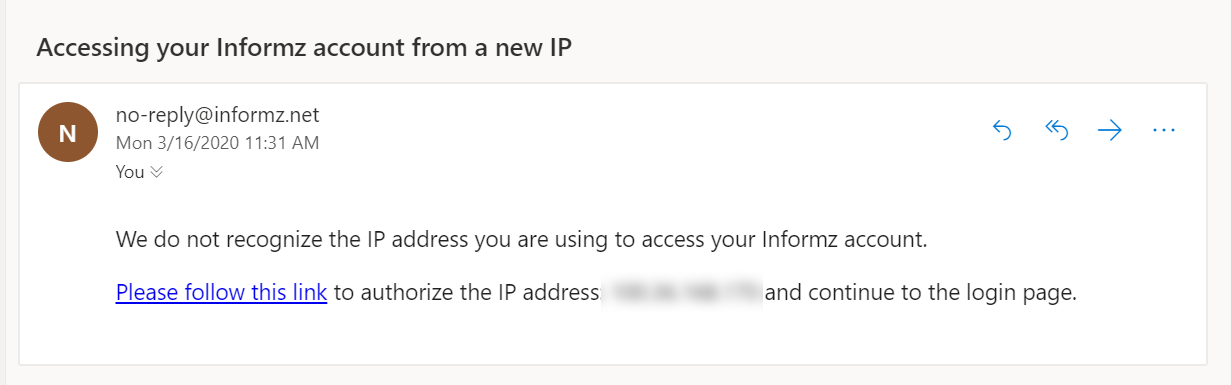This screenshot has height=385, width=1231.
Task: Forward this message with the arrow icon
Action: click(x=1109, y=130)
